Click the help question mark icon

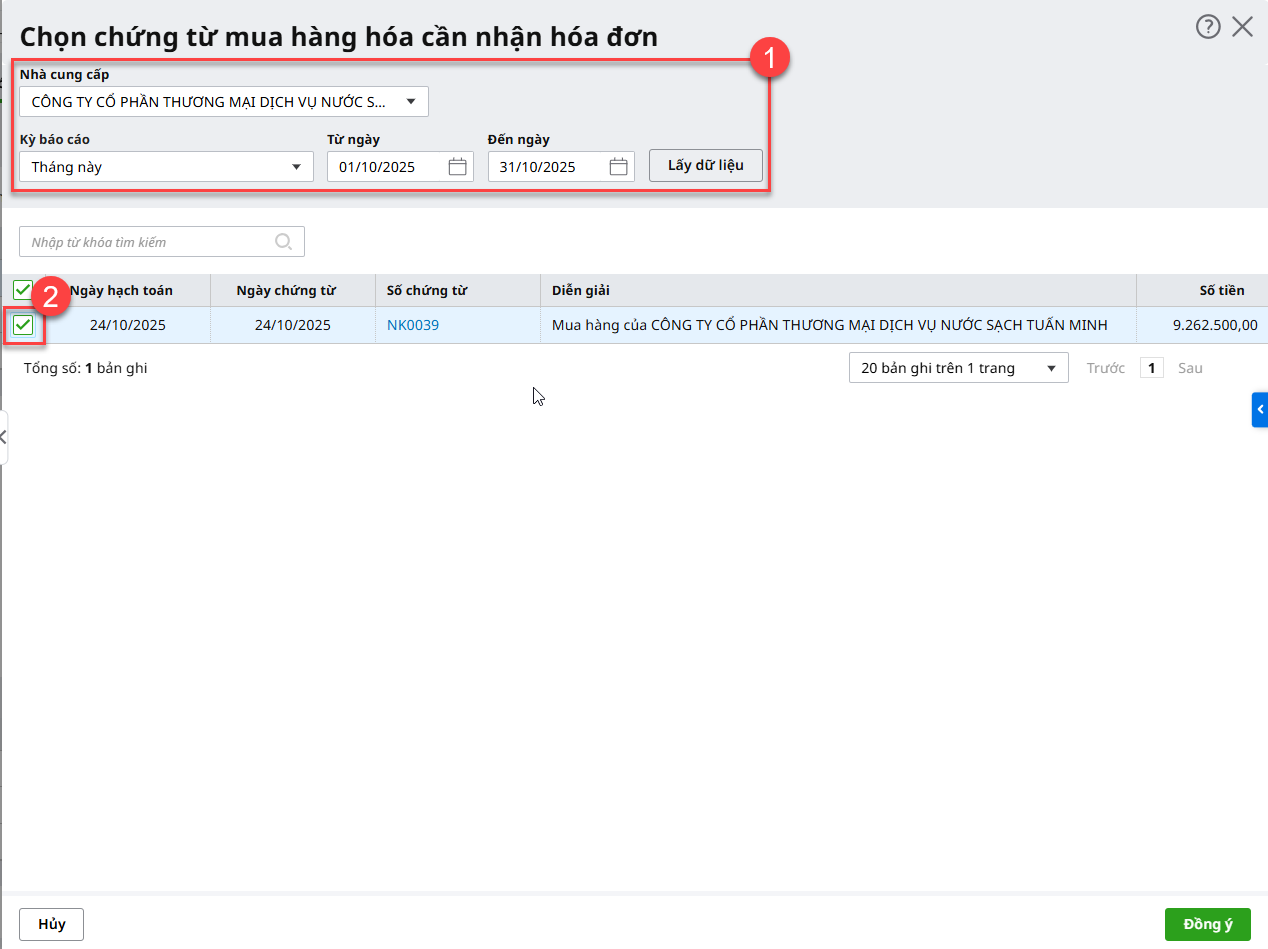[x=1208, y=27]
